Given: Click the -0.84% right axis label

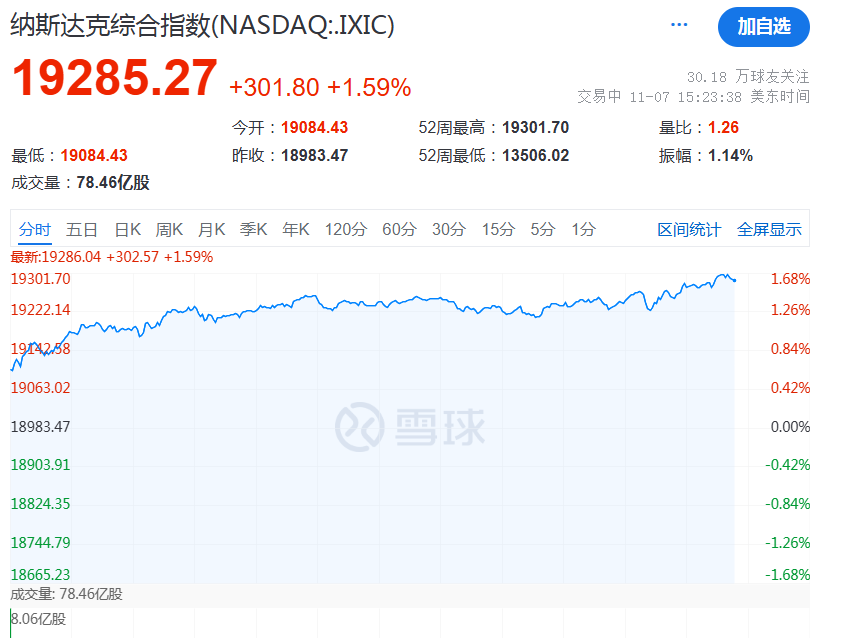Looking at the screenshot, I should coord(788,504).
